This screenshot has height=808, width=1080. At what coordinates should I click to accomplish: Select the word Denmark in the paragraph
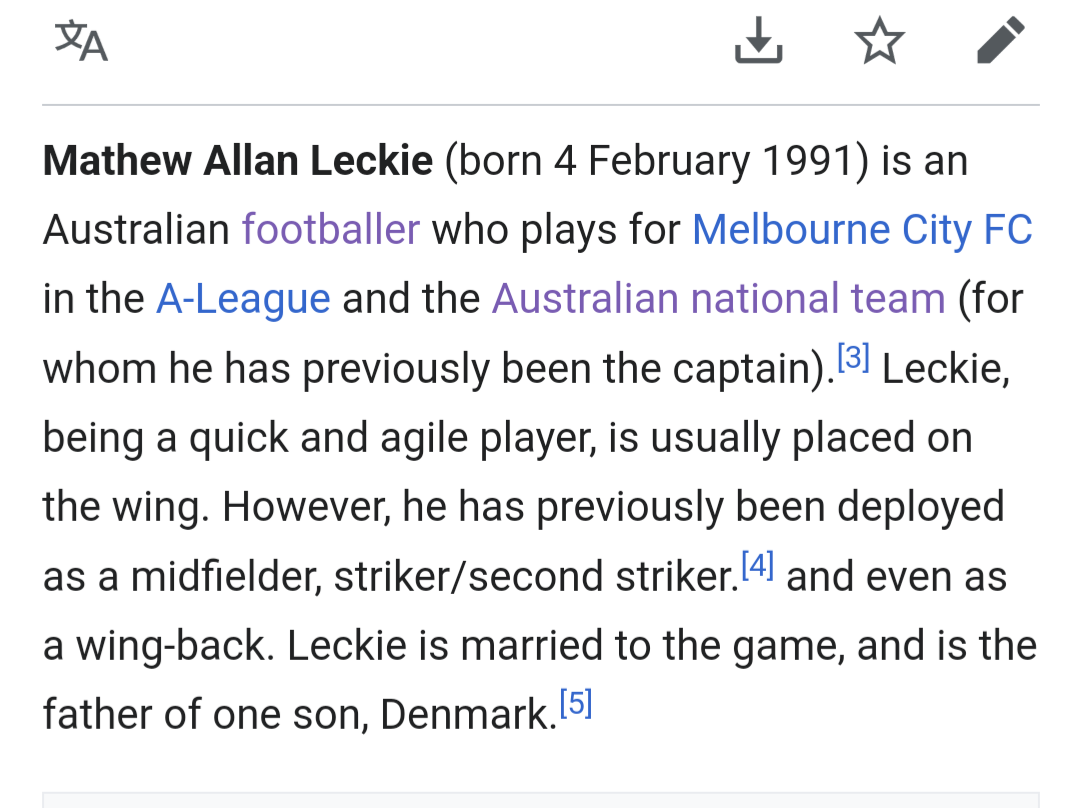(468, 714)
